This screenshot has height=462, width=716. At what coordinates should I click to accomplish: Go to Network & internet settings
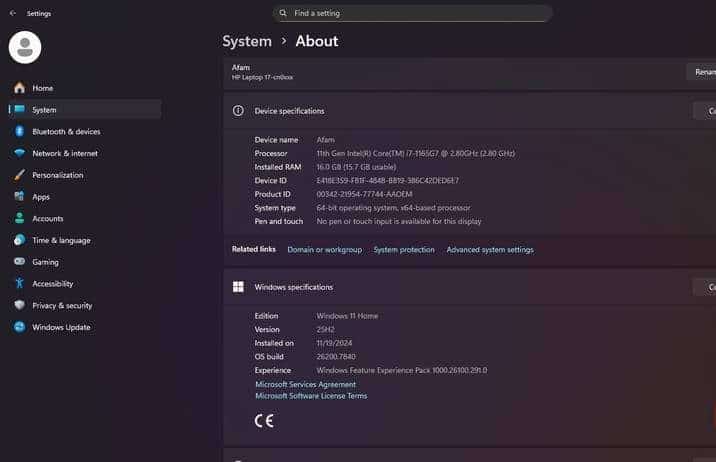85,153
